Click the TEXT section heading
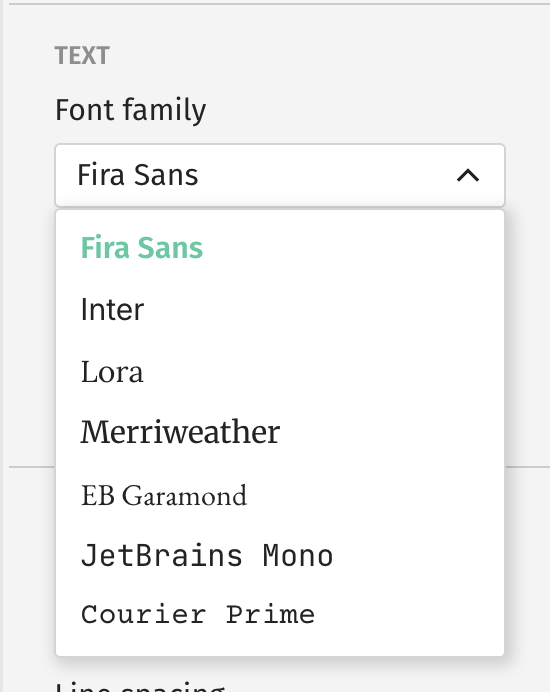This screenshot has height=692, width=550. [x=82, y=56]
